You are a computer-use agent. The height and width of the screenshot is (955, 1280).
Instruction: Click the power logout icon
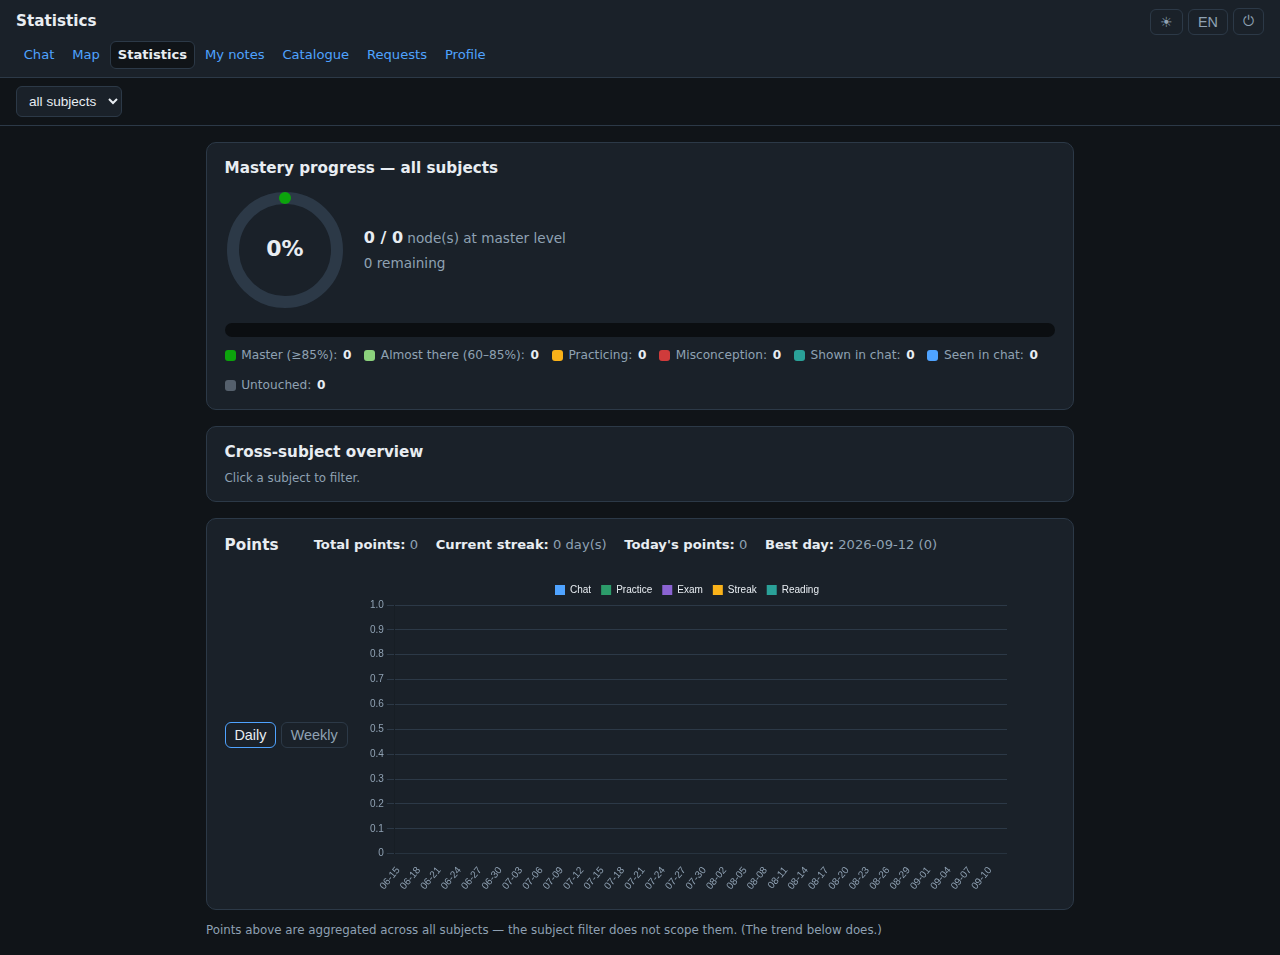pyautogui.click(x=1248, y=22)
